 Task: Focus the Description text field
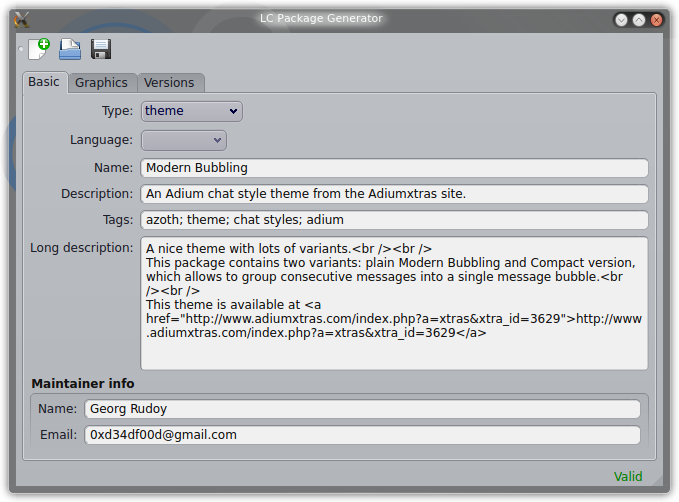(x=394, y=194)
